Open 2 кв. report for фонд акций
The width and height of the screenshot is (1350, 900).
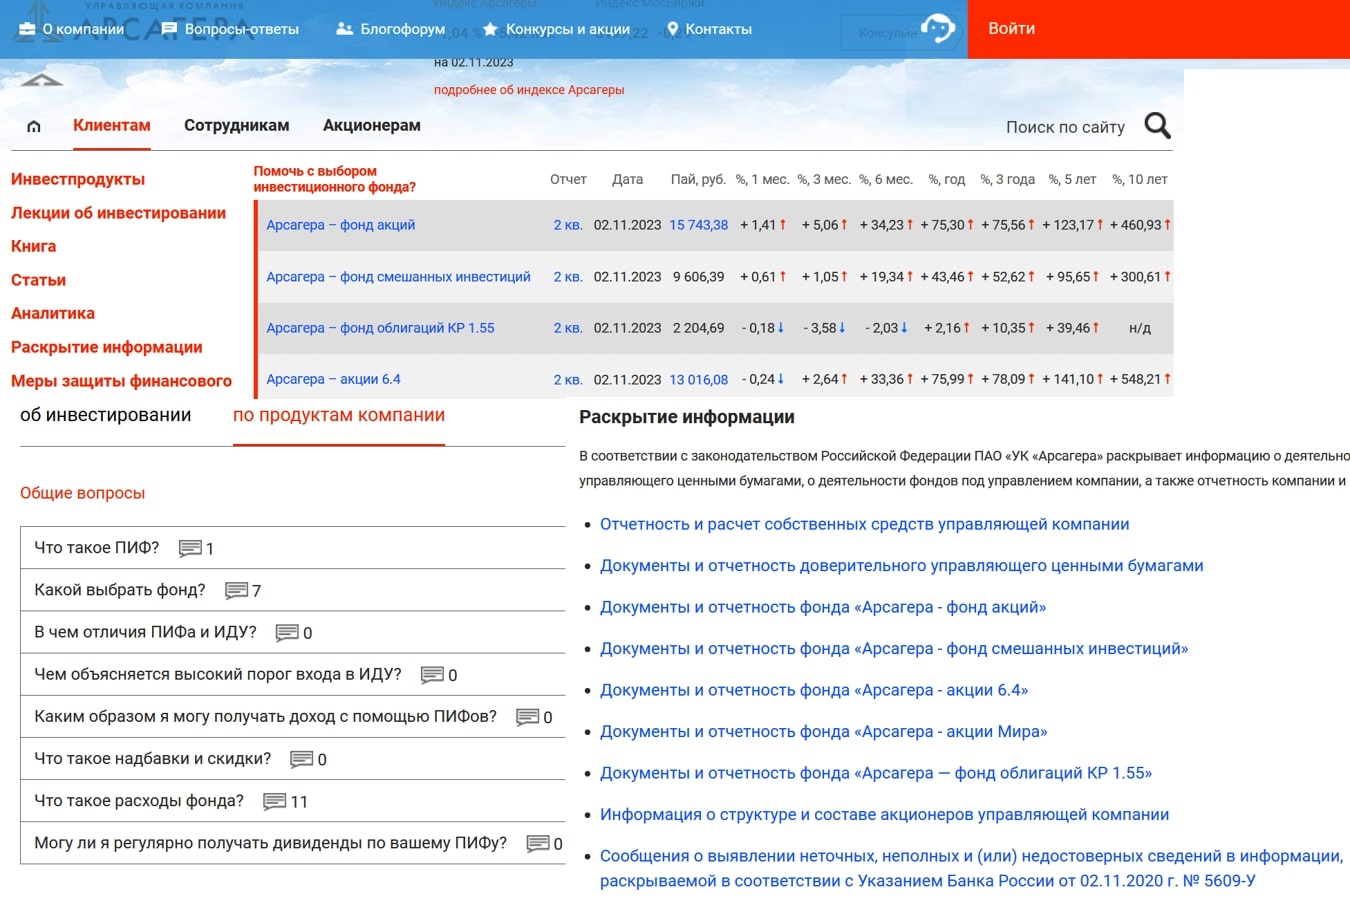tap(568, 225)
